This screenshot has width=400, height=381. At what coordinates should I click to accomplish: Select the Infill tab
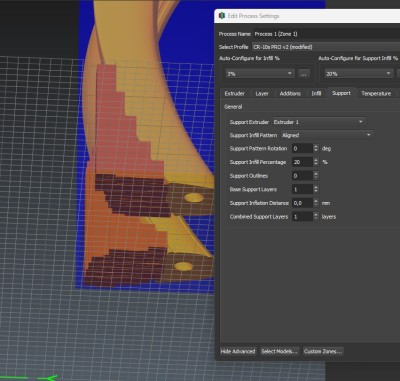[x=317, y=94]
